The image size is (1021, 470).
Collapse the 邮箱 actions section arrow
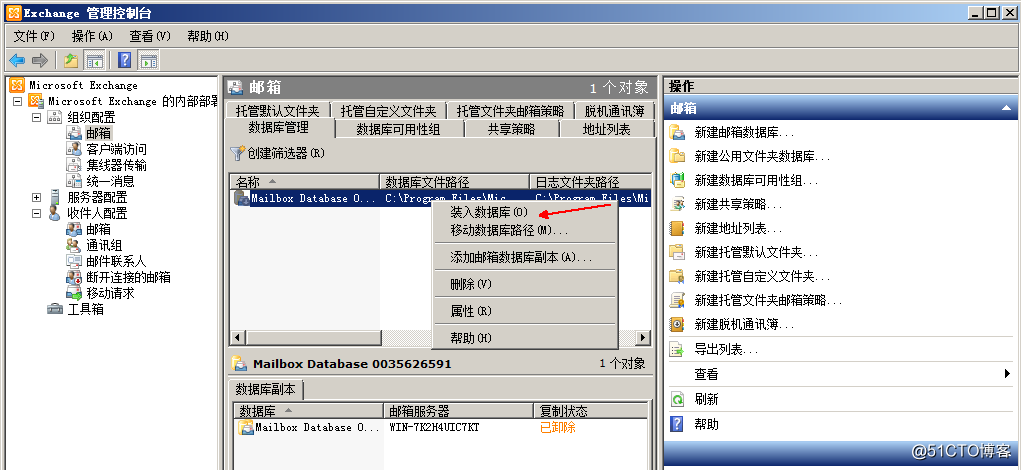point(1006,108)
